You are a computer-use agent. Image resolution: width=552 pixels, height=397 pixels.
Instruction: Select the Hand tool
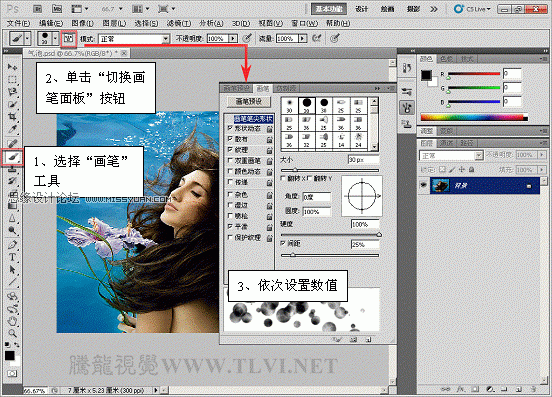(x=12, y=321)
